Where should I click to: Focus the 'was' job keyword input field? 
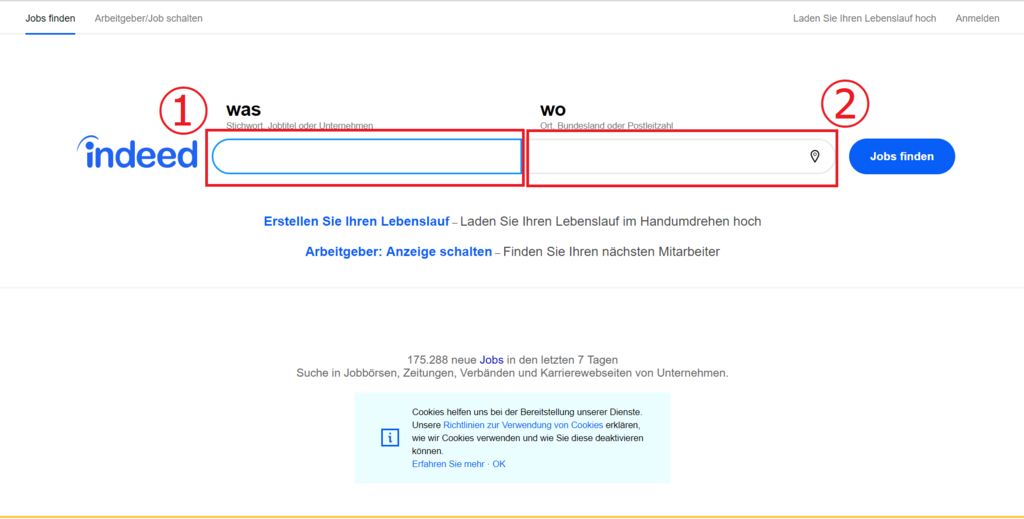click(x=367, y=157)
